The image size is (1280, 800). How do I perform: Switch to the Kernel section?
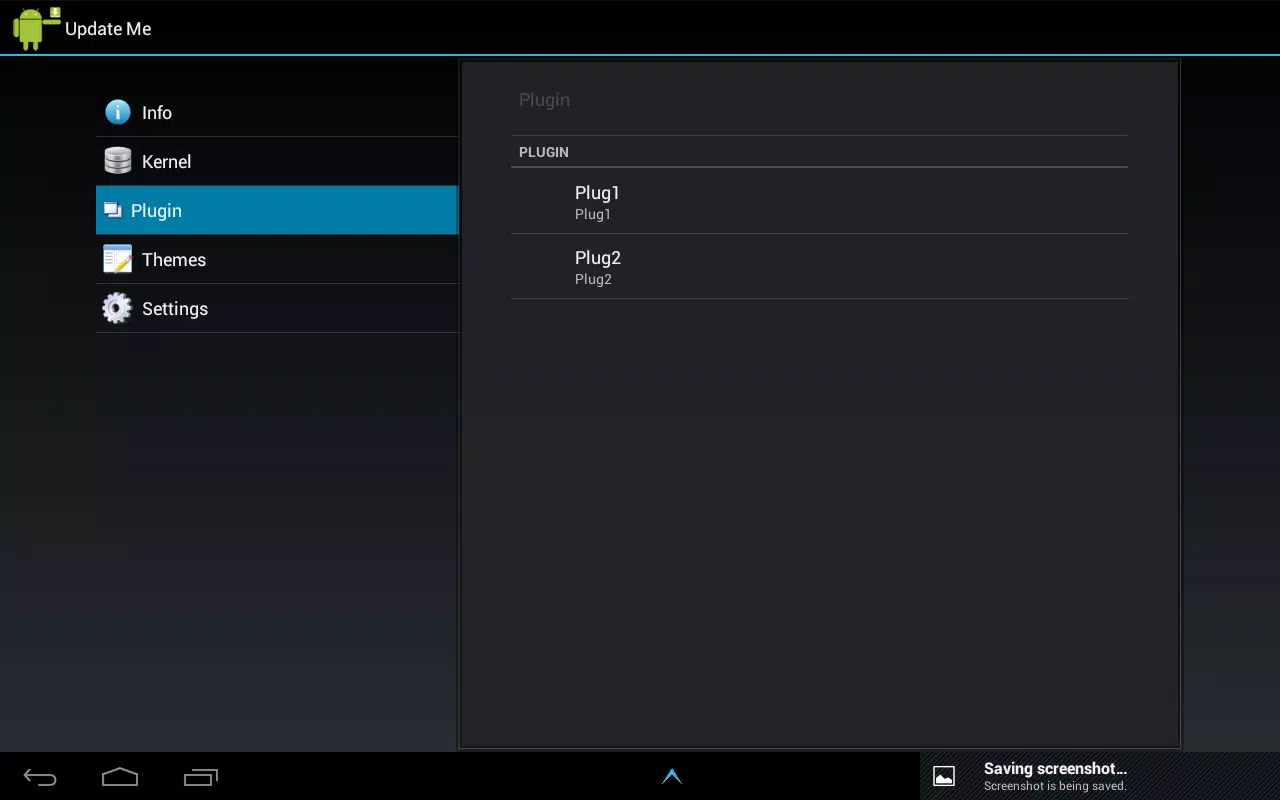(277, 161)
